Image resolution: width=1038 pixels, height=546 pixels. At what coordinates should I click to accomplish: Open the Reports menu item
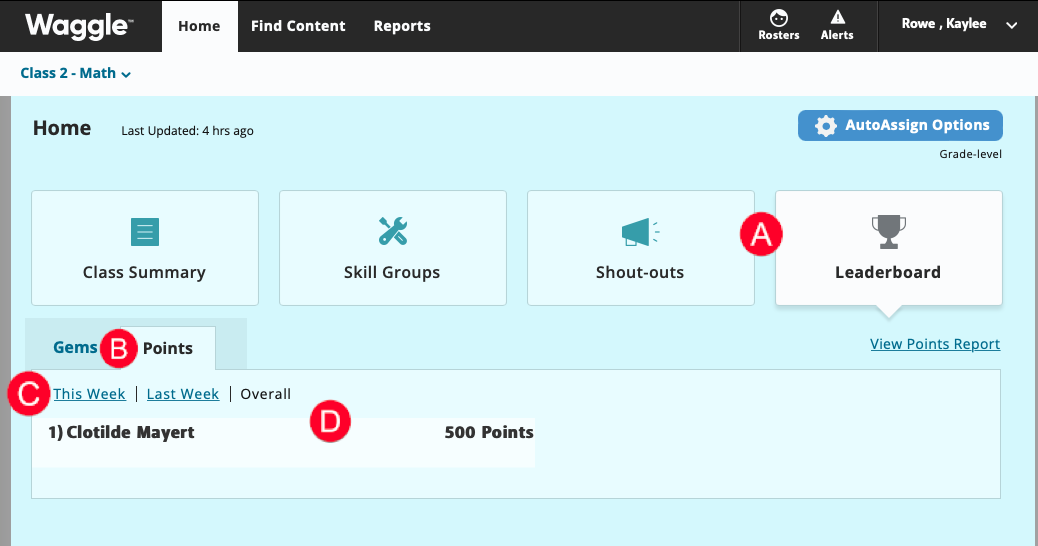pos(402,26)
